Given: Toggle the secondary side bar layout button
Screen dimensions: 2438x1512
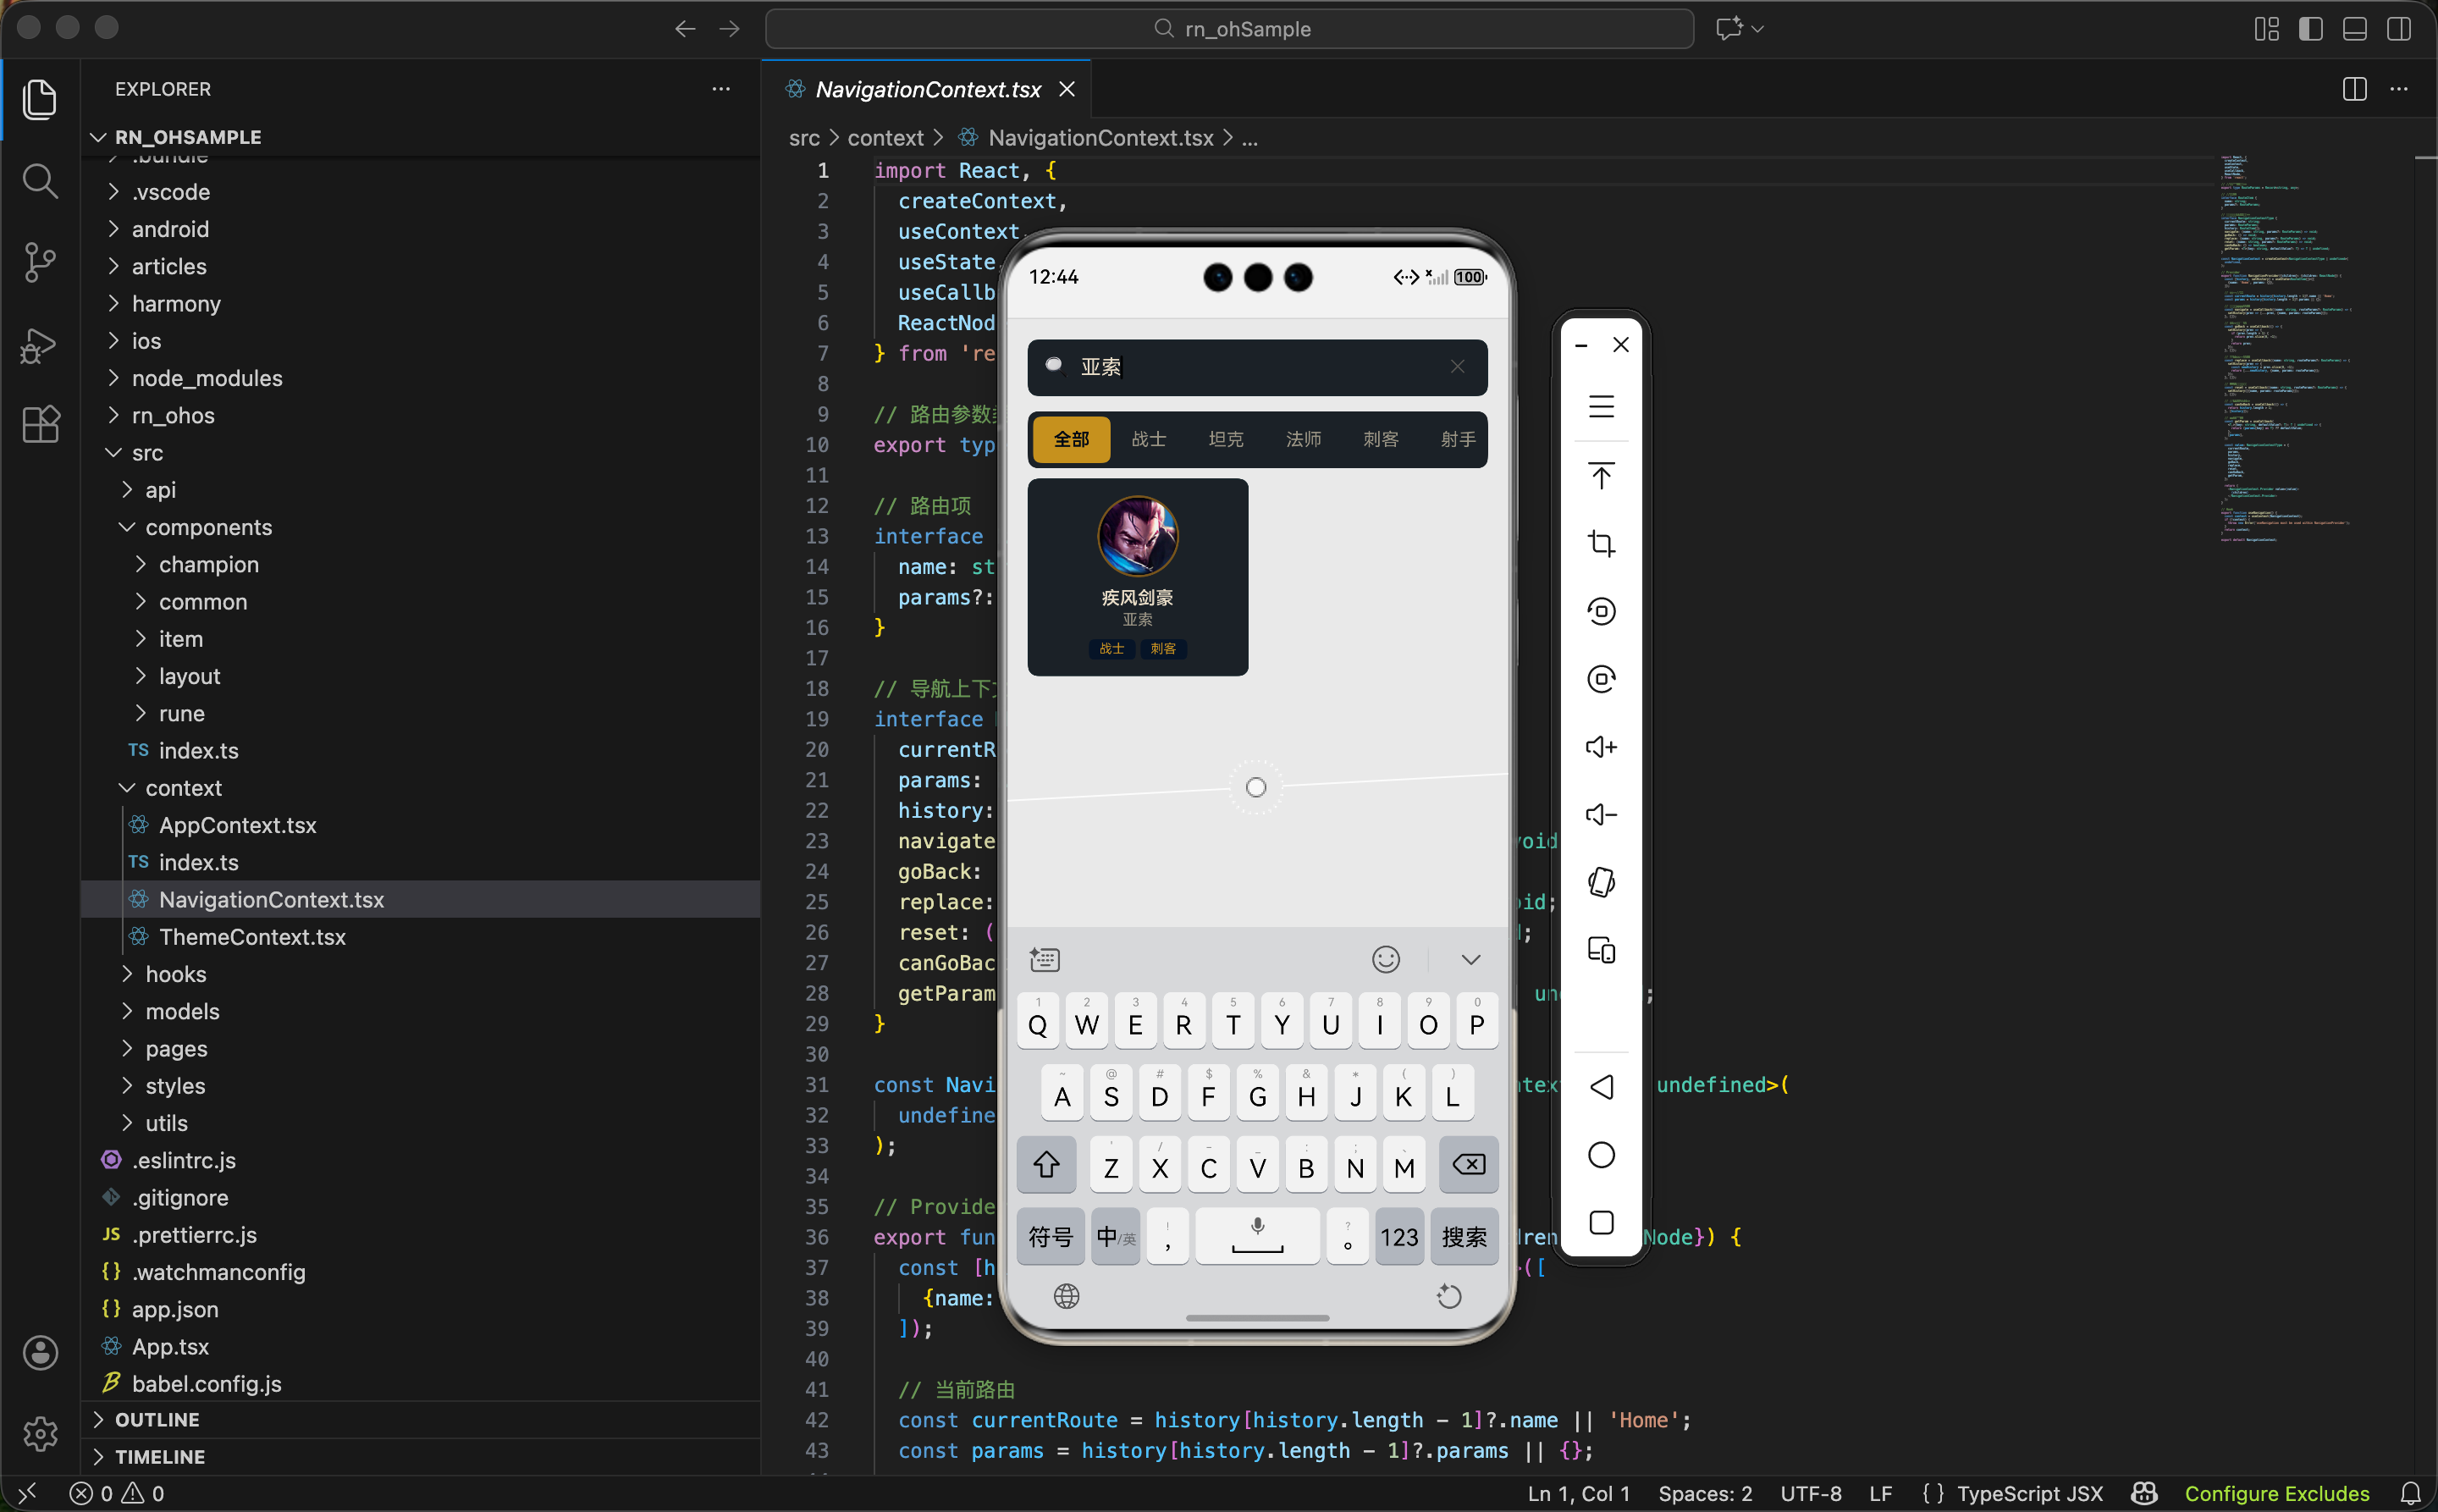Looking at the screenshot, I should click(x=2398, y=29).
